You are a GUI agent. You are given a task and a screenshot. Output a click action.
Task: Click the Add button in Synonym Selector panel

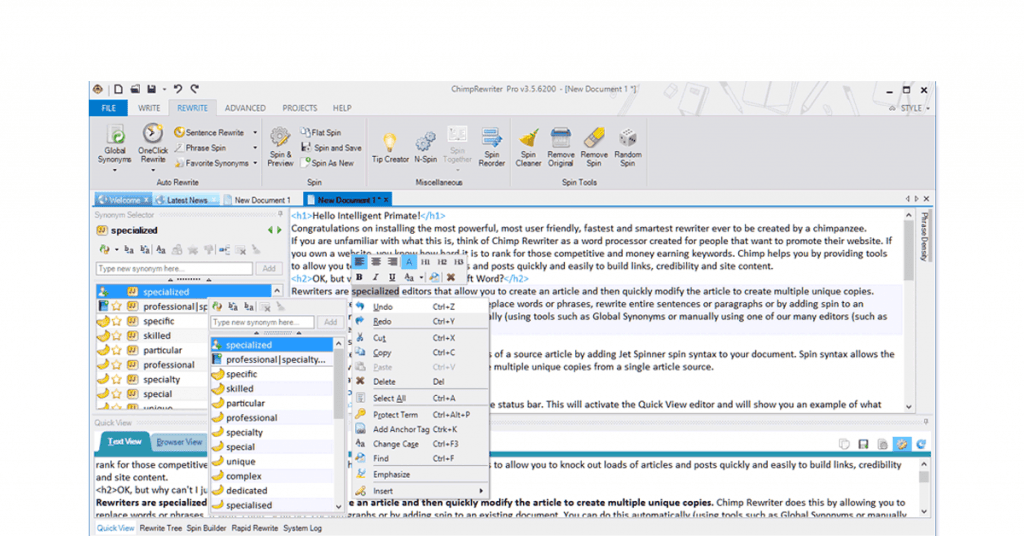269,268
